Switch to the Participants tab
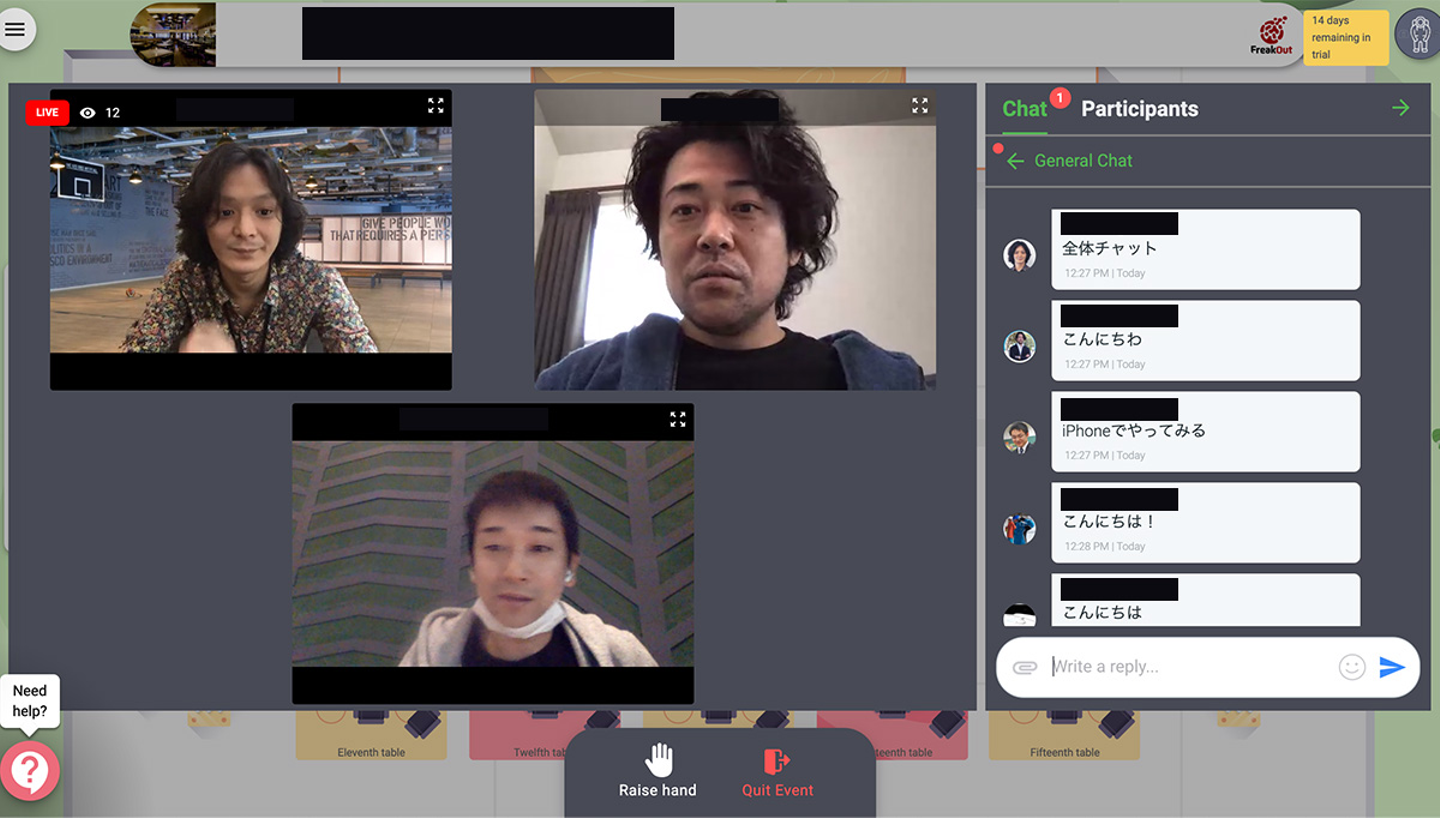Image resolution: width=1440 pixels, height=818 pixels. (1140, 109)
